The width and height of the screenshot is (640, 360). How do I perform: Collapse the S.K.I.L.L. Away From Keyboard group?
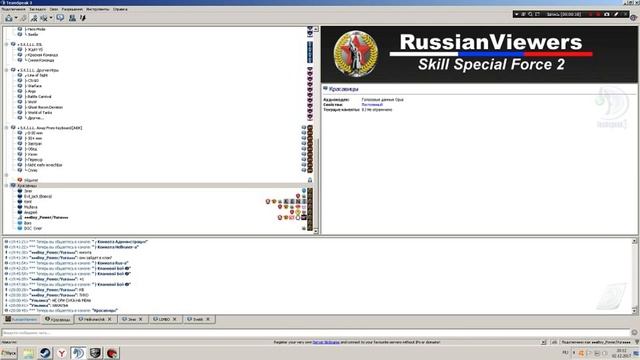point(6,128)
